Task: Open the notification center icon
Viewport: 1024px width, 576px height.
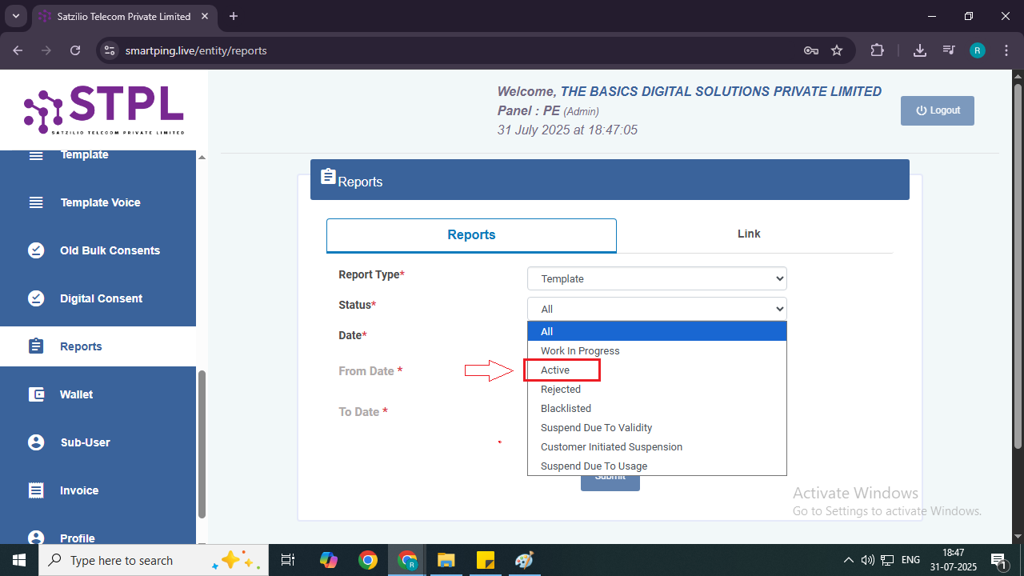Action: [x=998, y=560]
